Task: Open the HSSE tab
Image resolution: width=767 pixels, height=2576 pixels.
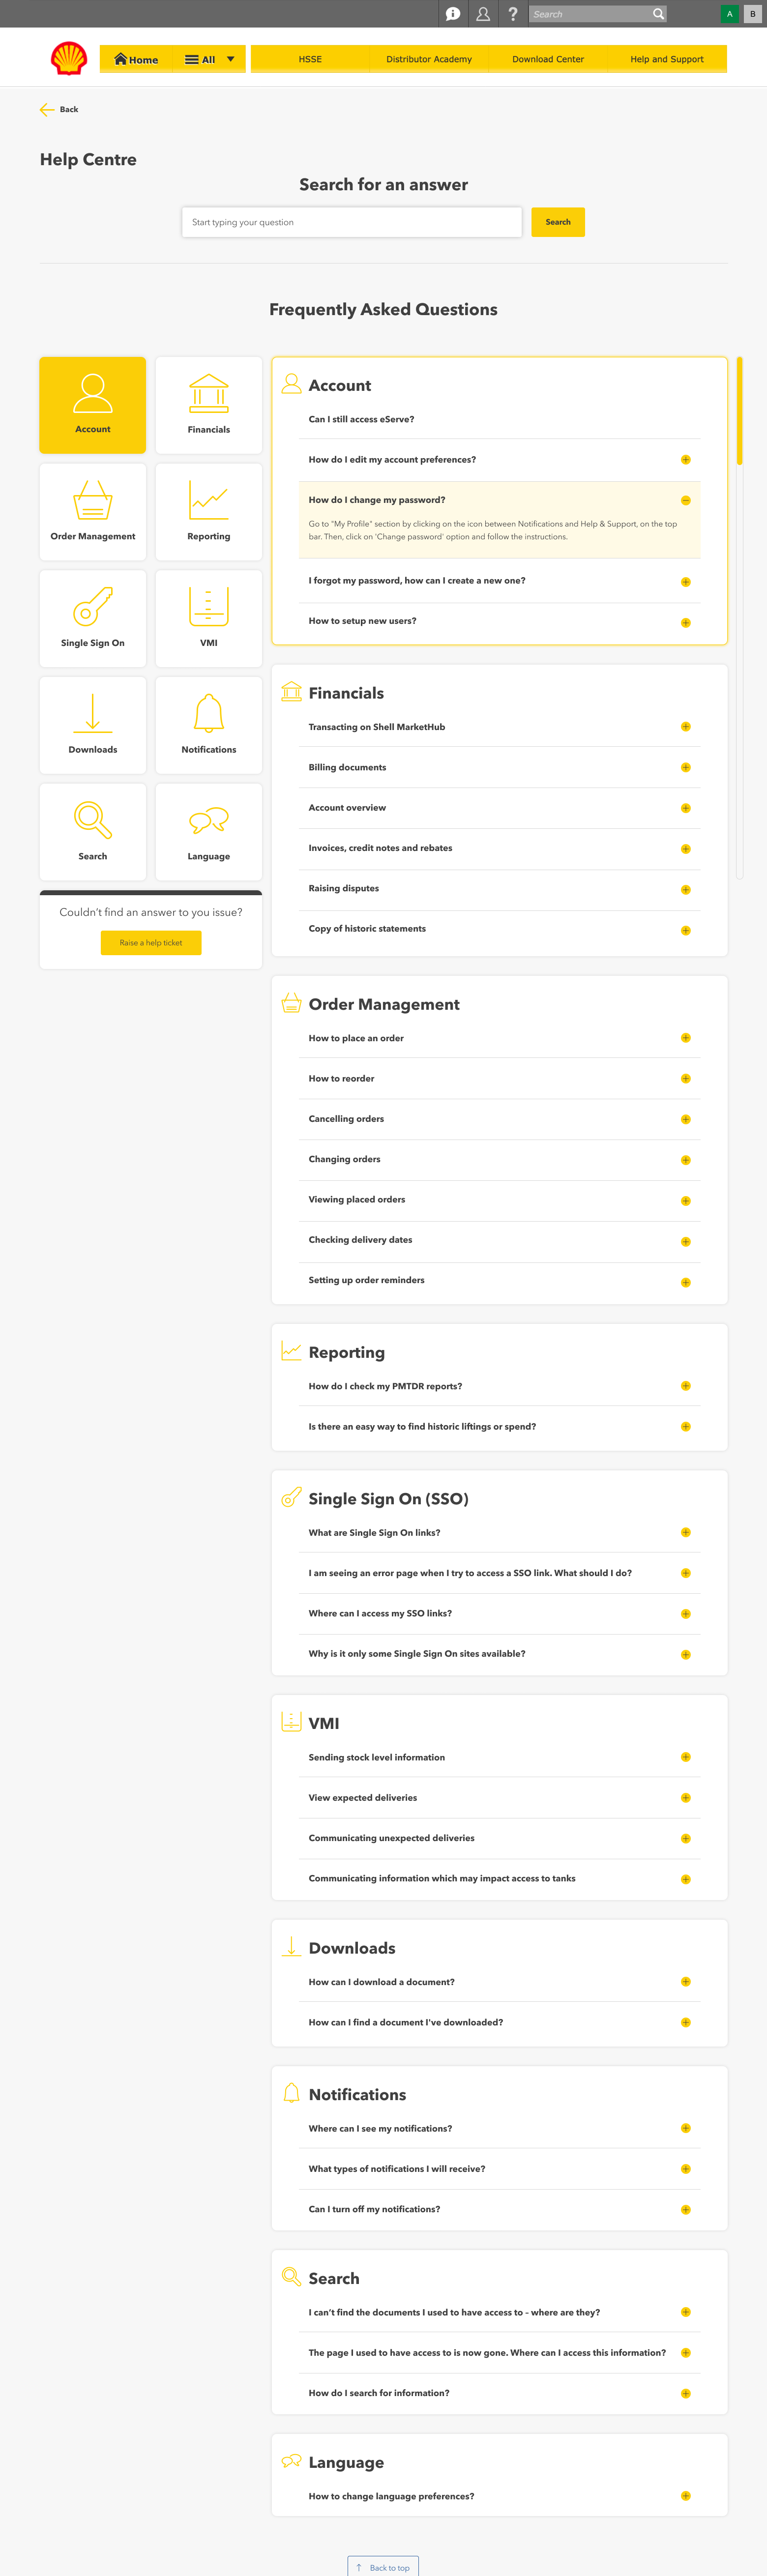Action: click(x=310, y=59)
